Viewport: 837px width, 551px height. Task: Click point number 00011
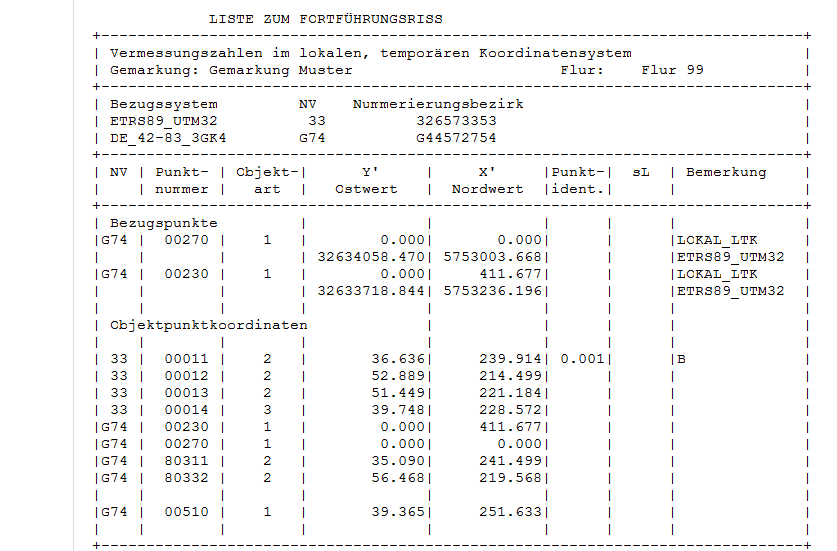[x=187, y=359]
